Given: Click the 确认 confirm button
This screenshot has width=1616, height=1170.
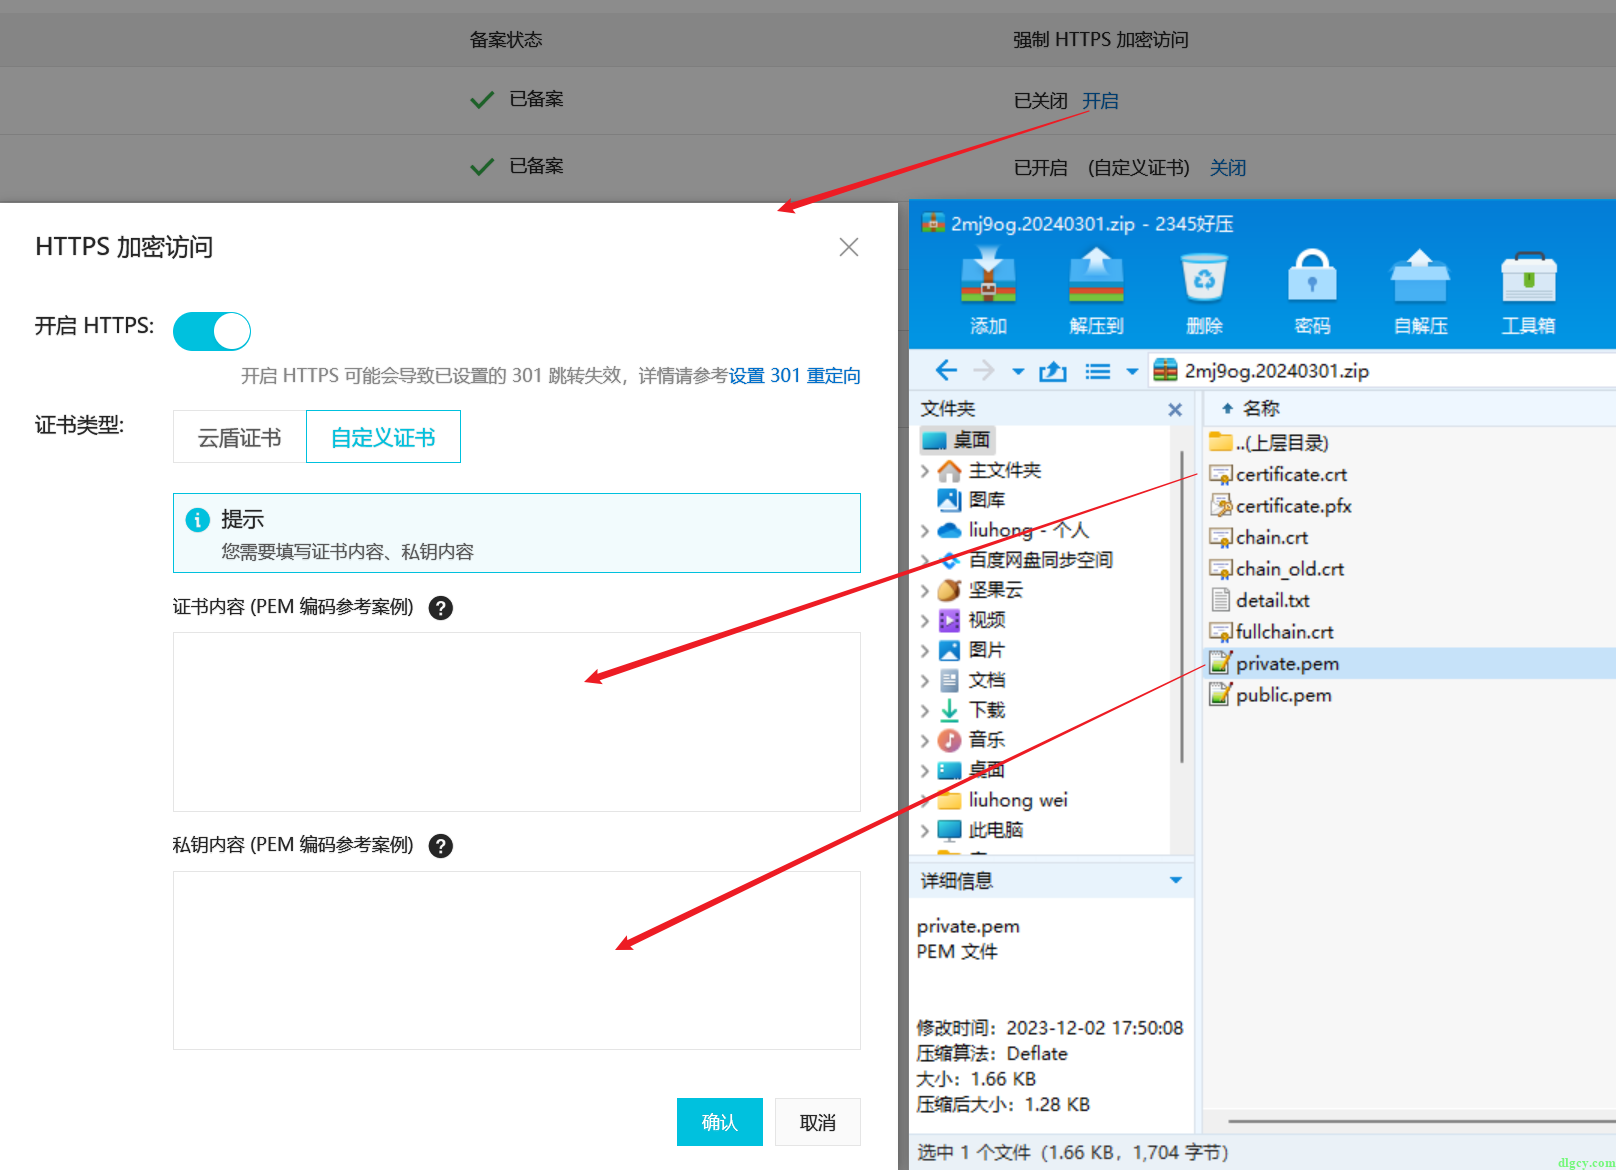Looking at the screenshot, I should coord(720,1122).
